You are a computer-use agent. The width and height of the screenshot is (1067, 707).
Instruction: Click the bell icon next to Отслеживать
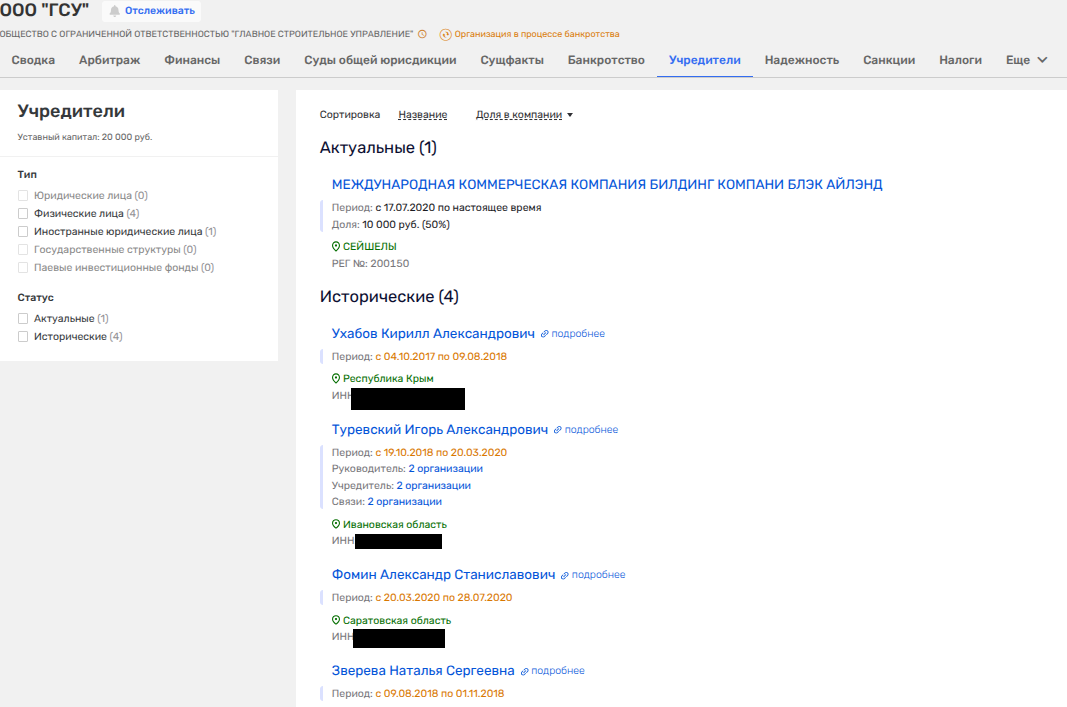(114, 11)
